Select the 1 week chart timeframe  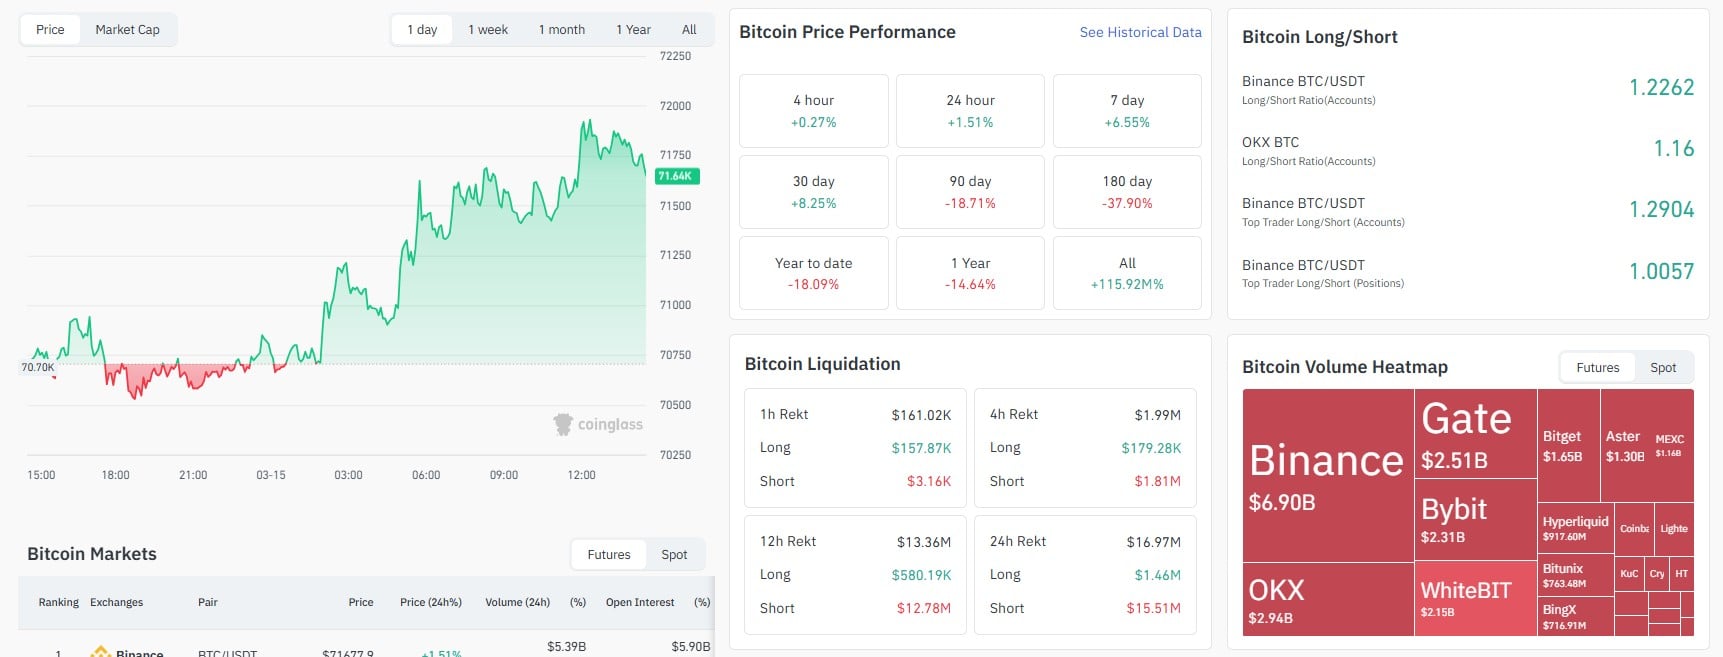(x=487, y=30)
